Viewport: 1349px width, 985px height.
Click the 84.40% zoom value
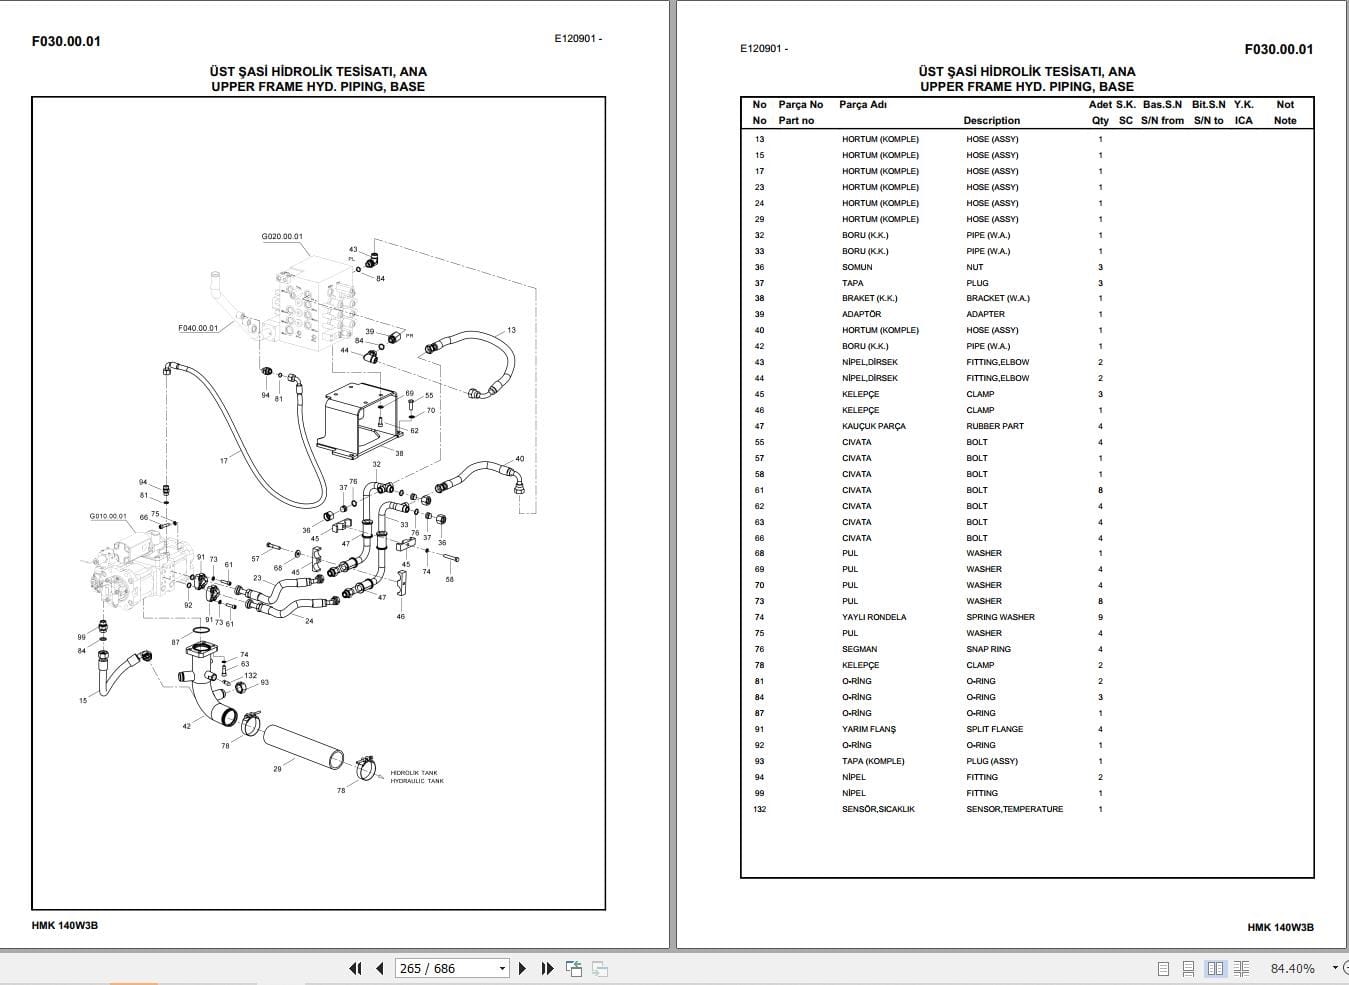pyautogui.click(x=1292, y=968)
